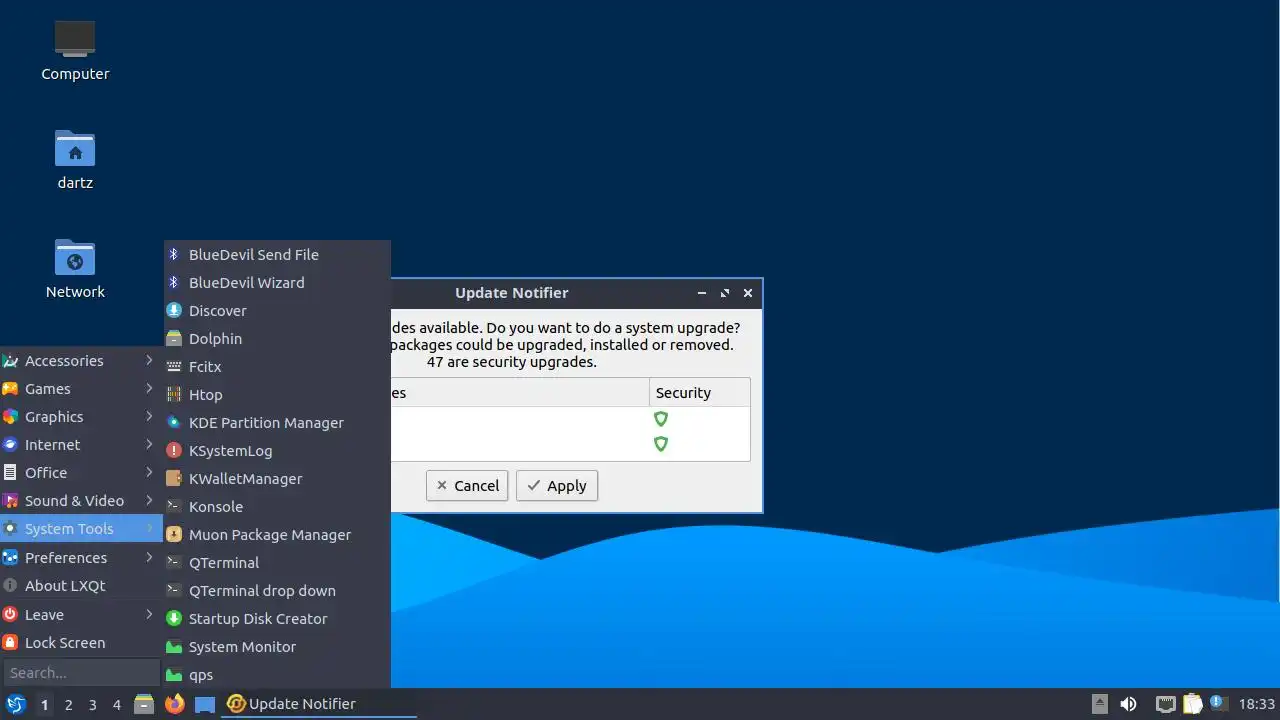Open System Monitor
This screenshot has width=1280, height=720.
coord(277,646)
